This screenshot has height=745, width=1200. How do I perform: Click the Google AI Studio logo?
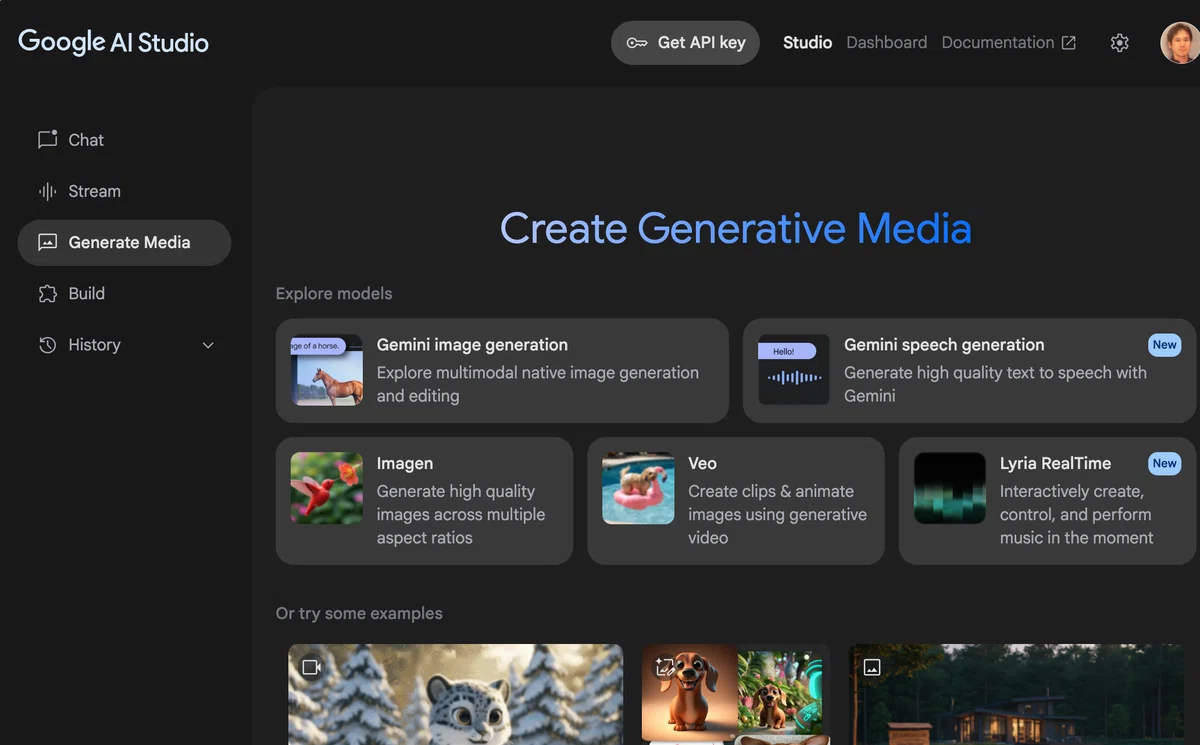(113, 42)
